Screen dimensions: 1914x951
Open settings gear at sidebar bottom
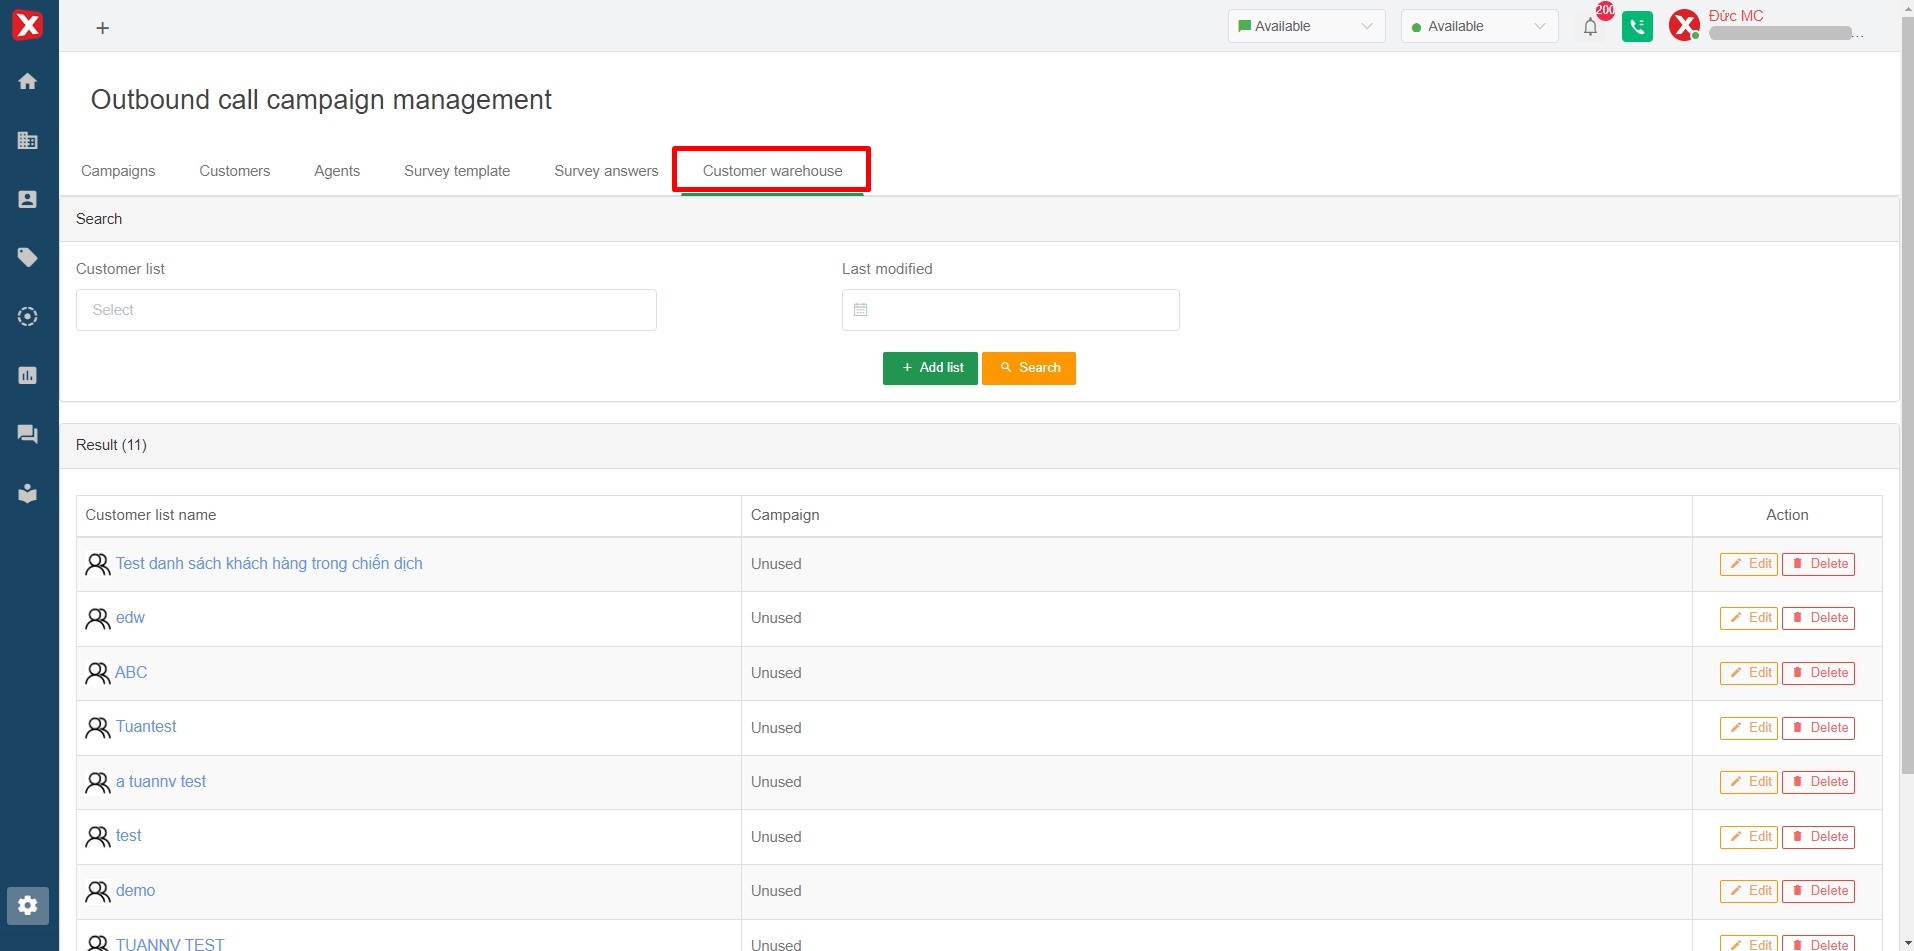coord(28,905)
